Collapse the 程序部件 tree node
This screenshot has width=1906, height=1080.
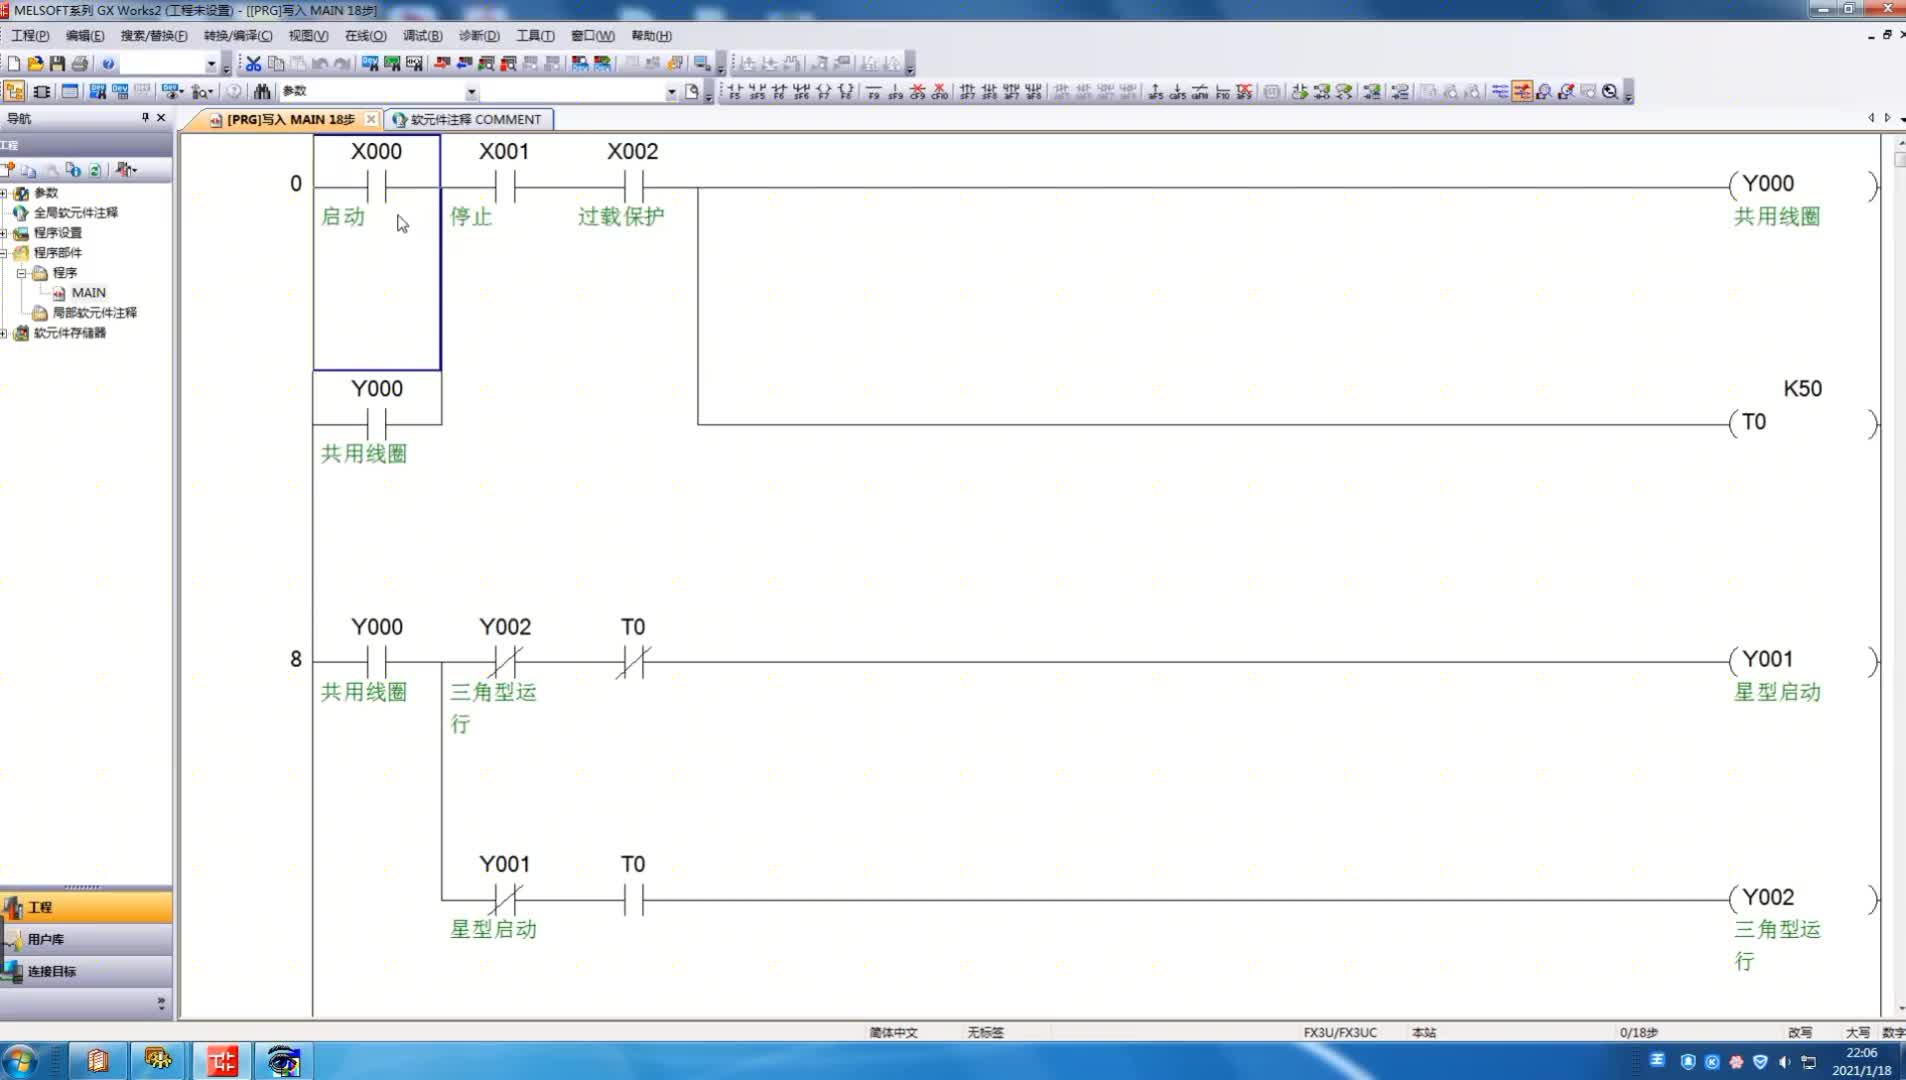pyautogui.click(x=4, y=253)
